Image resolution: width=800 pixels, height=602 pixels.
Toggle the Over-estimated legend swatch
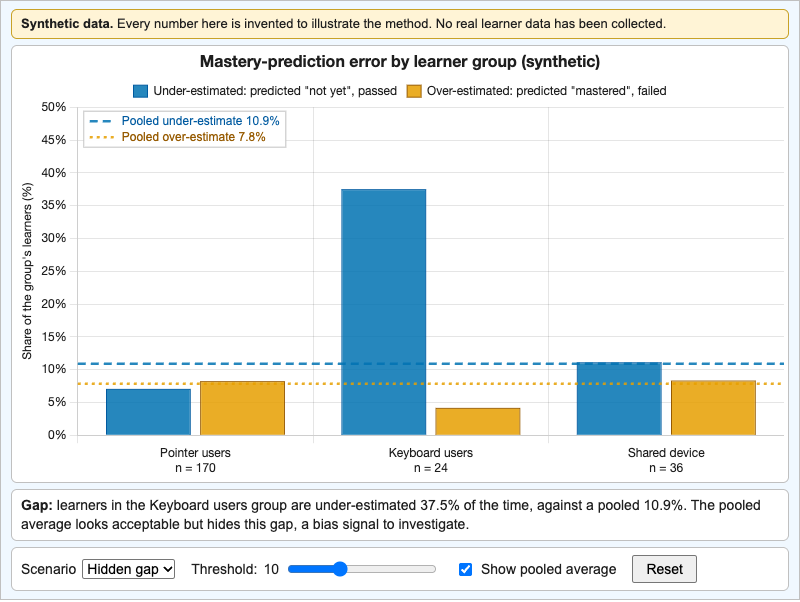[x=414, y=91]
